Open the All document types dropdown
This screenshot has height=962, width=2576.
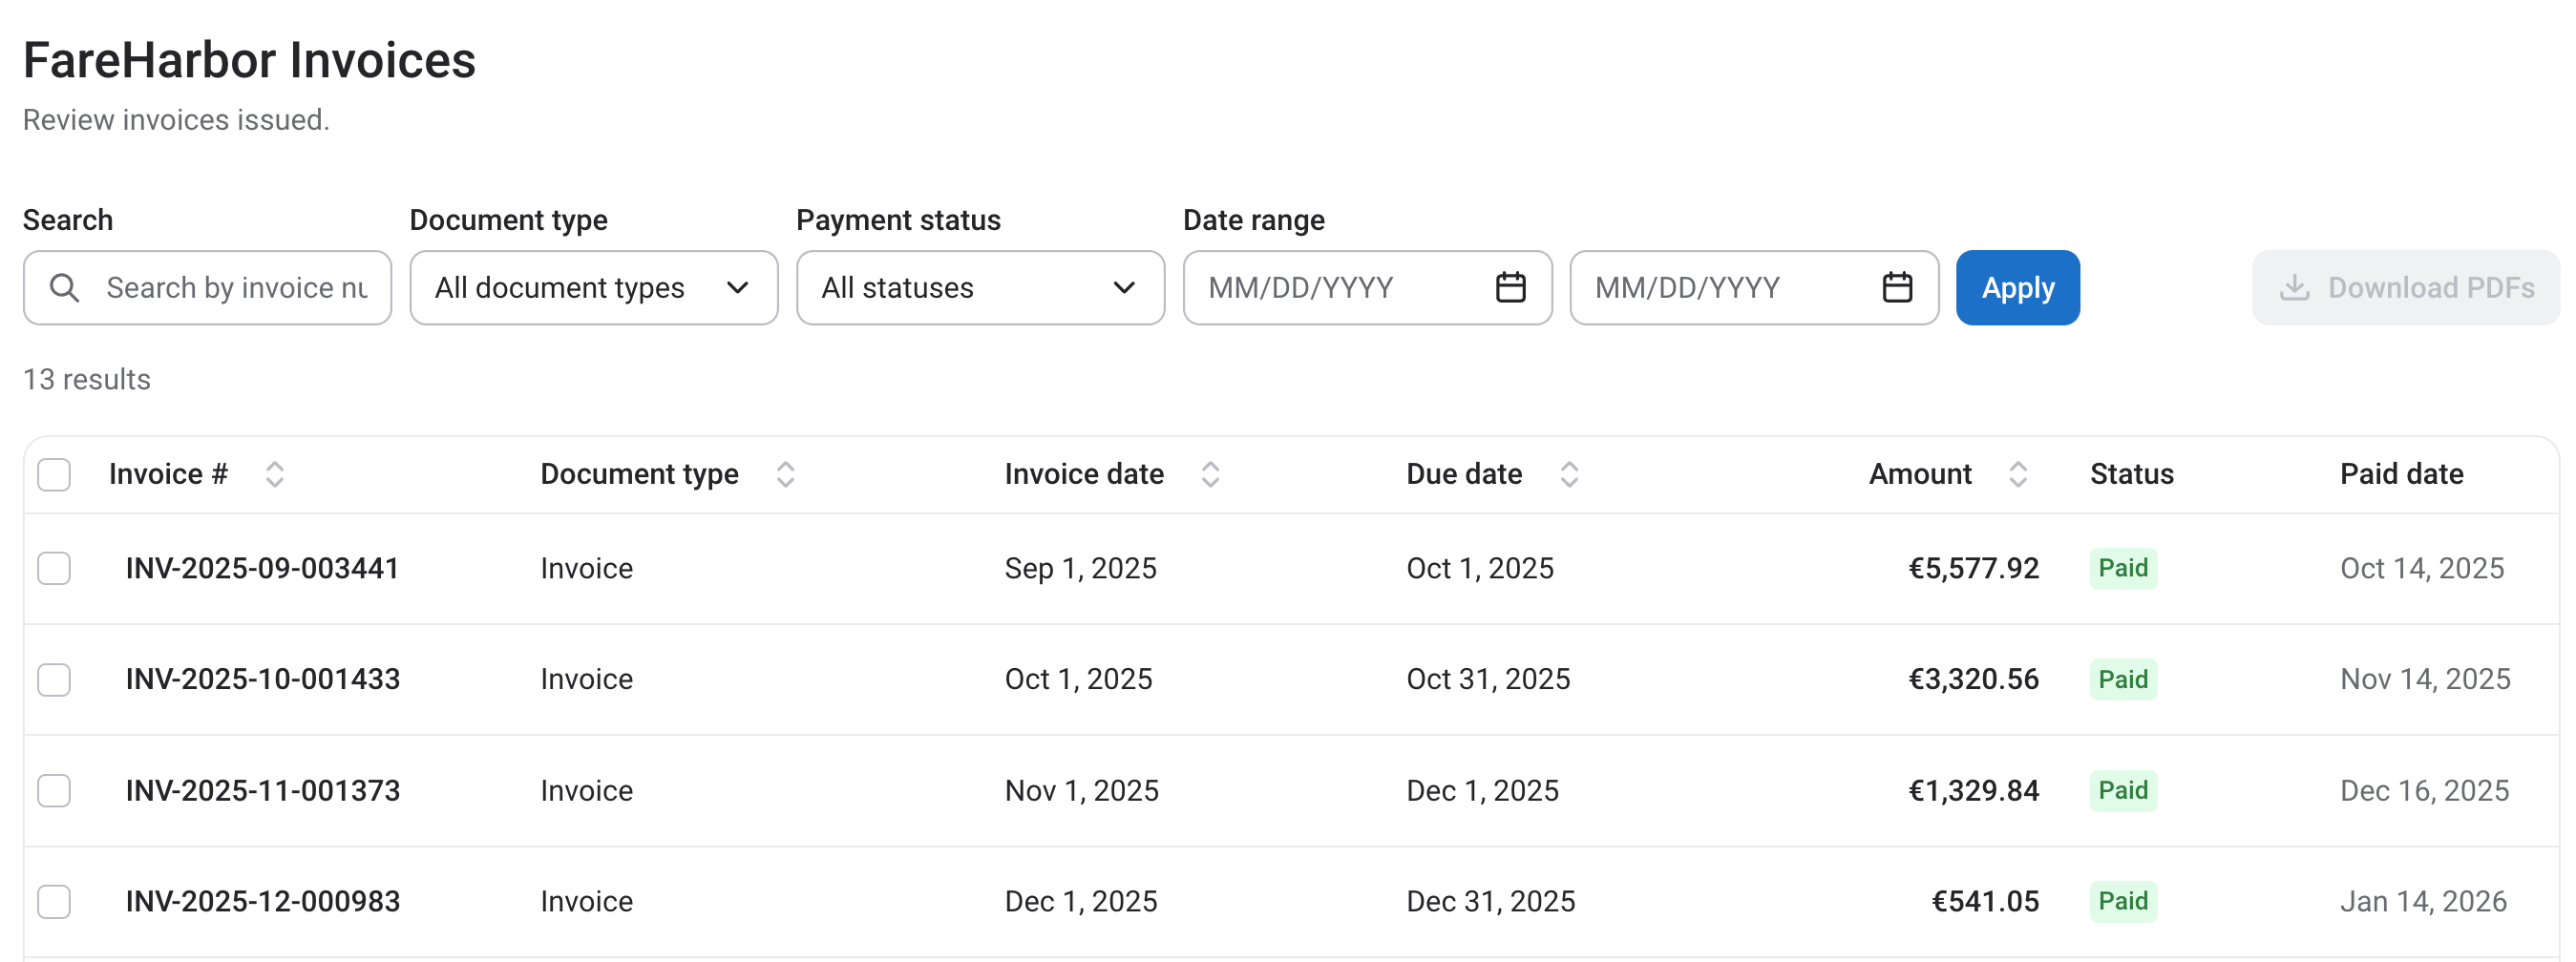(594, 288)
